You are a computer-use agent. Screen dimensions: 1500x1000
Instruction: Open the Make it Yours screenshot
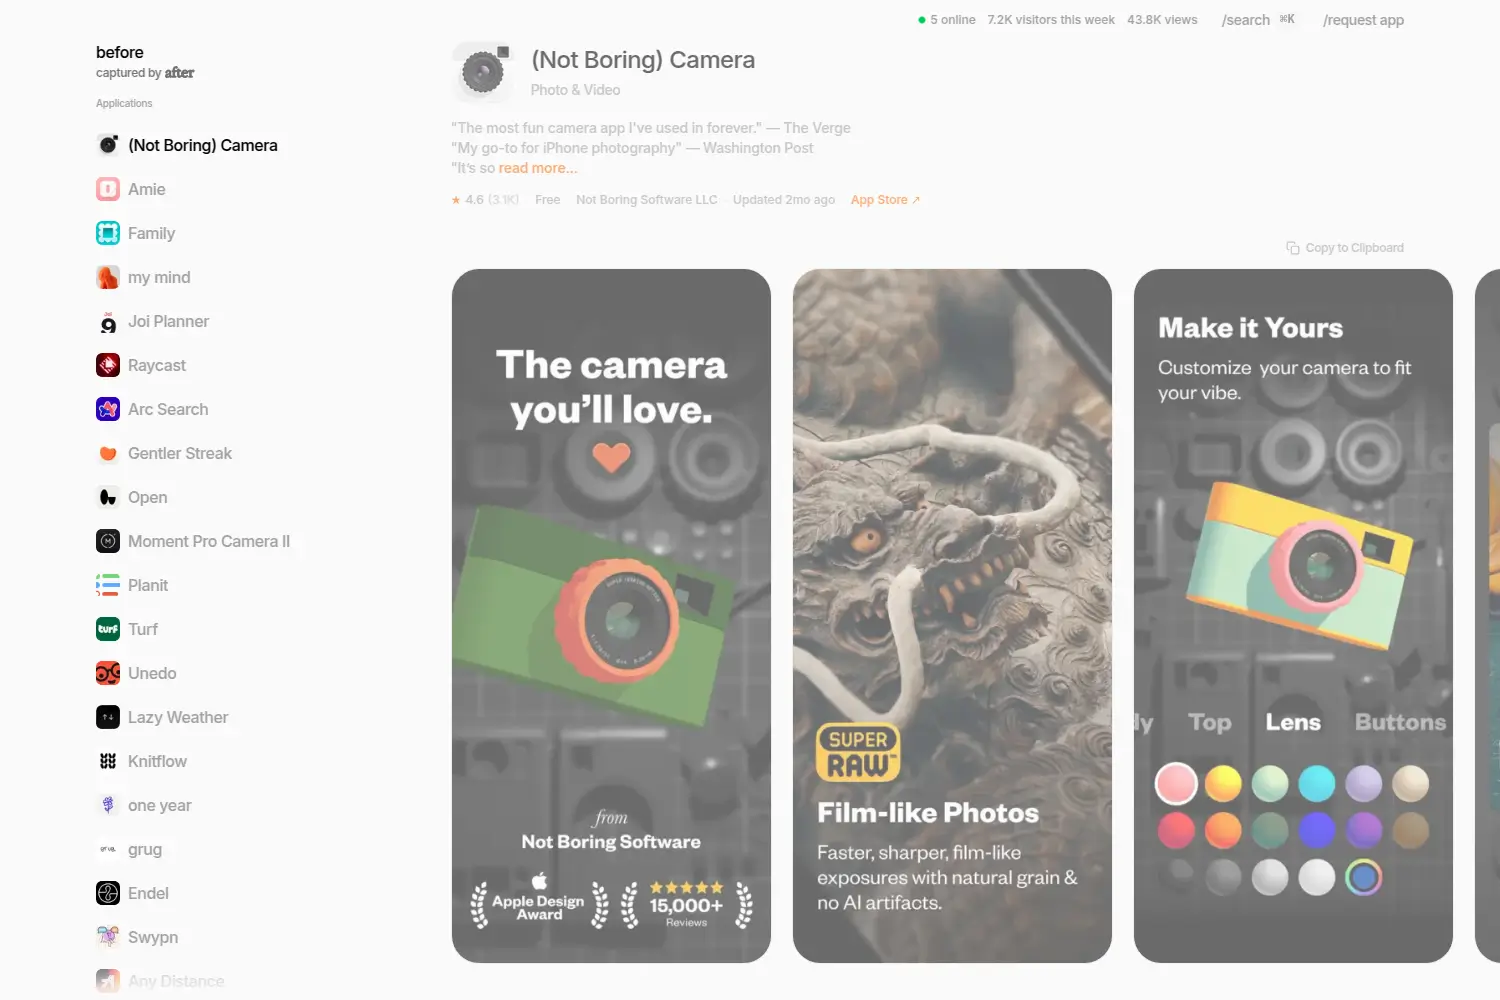(1293, 616)
